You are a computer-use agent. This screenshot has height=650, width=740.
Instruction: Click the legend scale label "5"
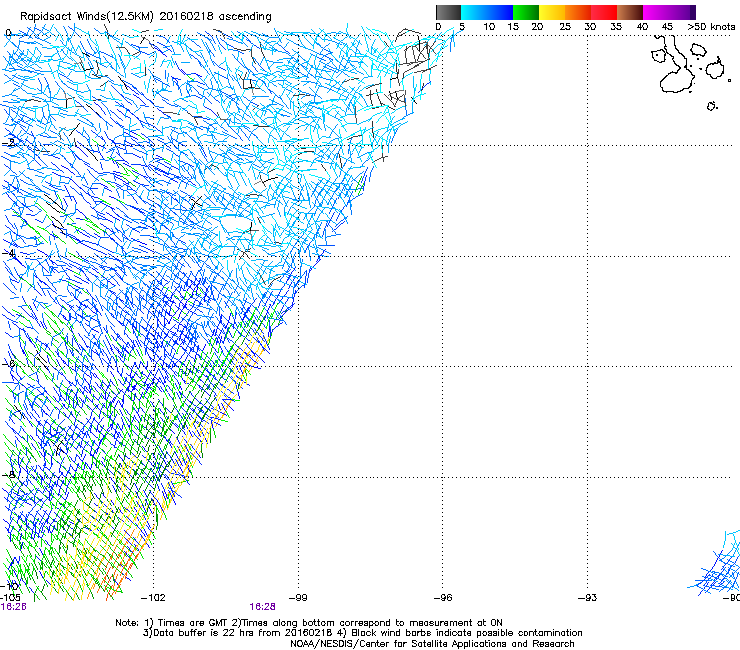click(462, 27)
